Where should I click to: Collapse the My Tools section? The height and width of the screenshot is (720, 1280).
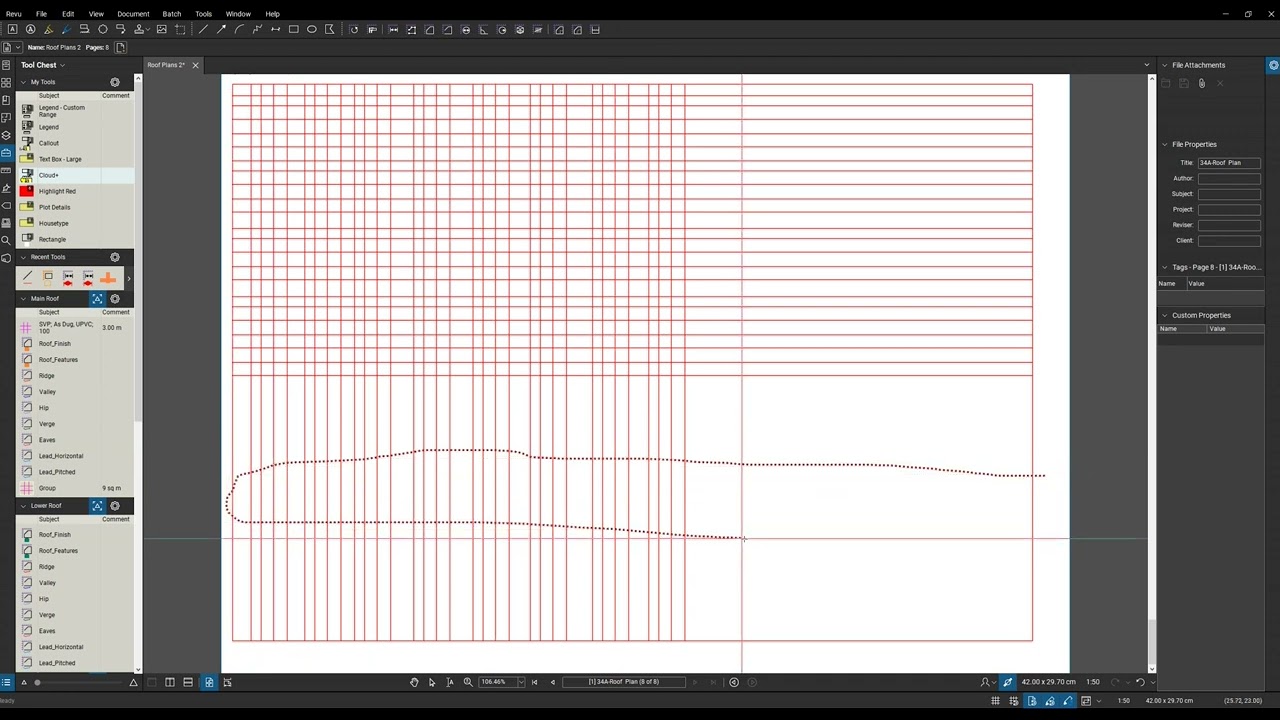tap(23, 82)
